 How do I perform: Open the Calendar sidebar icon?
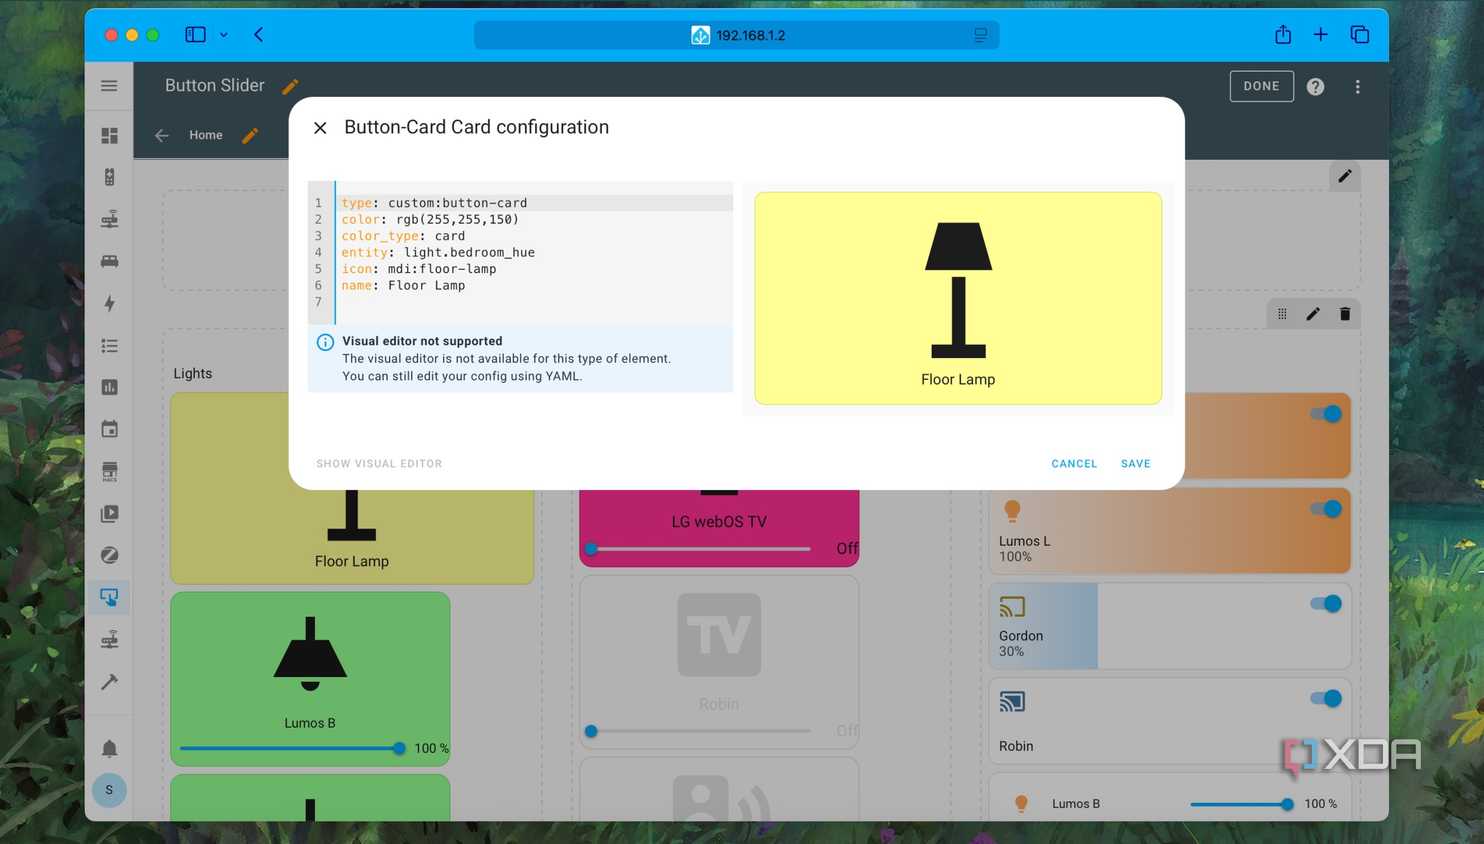tap(109, 429)
